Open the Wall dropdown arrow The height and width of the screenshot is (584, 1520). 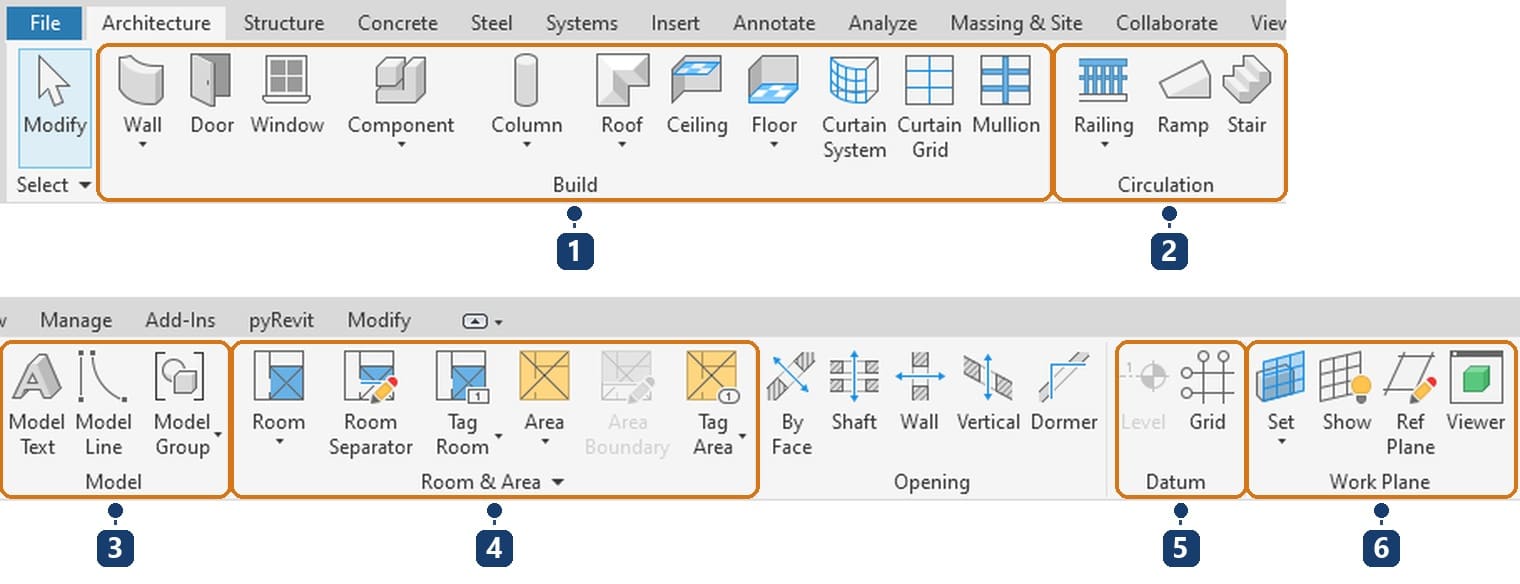tap(142, 146)
